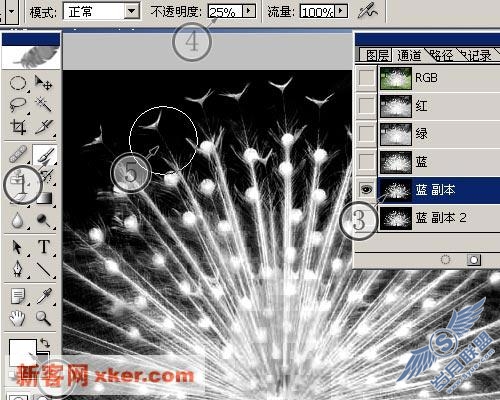This screenshot has height=400, width=500.
Task: Select the Pen tool
Action: [18, 269]
